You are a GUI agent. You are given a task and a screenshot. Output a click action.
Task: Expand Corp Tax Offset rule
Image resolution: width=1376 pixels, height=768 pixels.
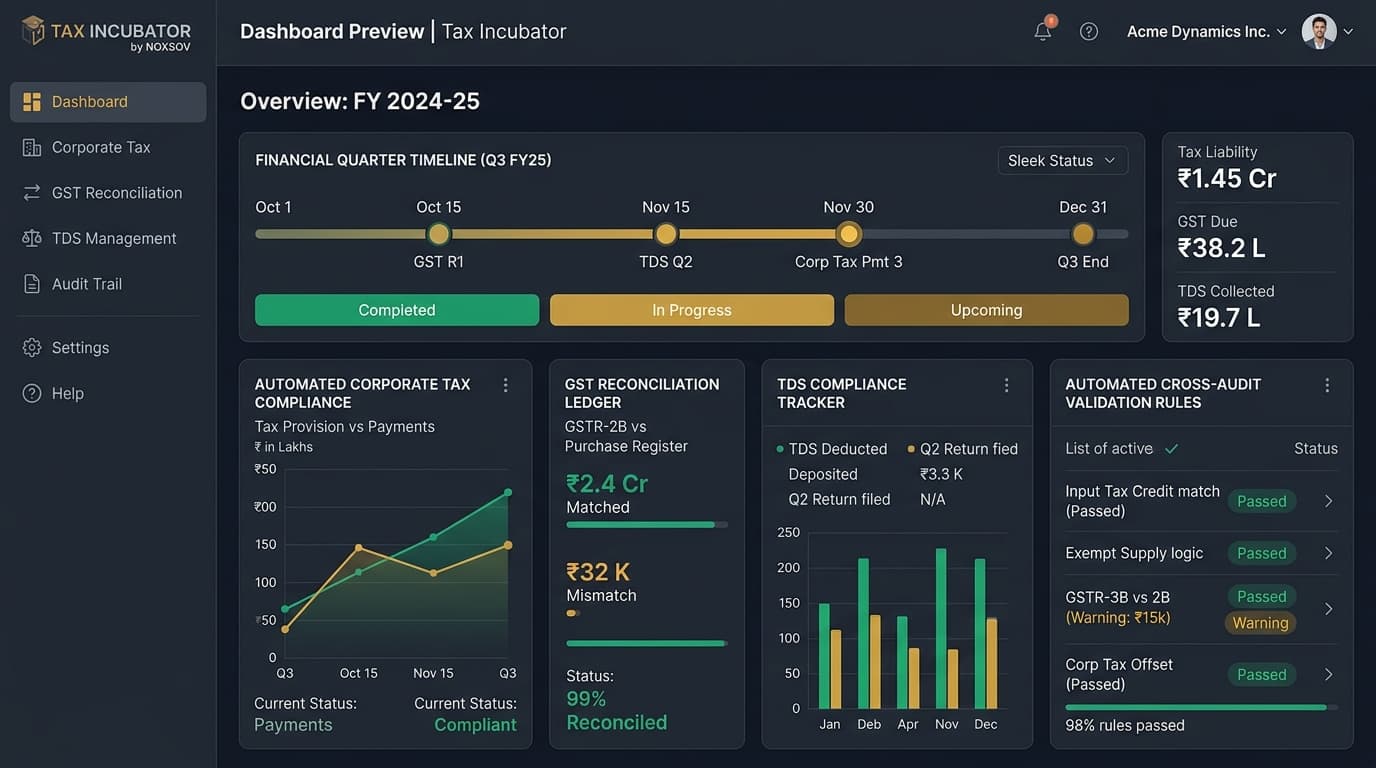coord(1329,675)
